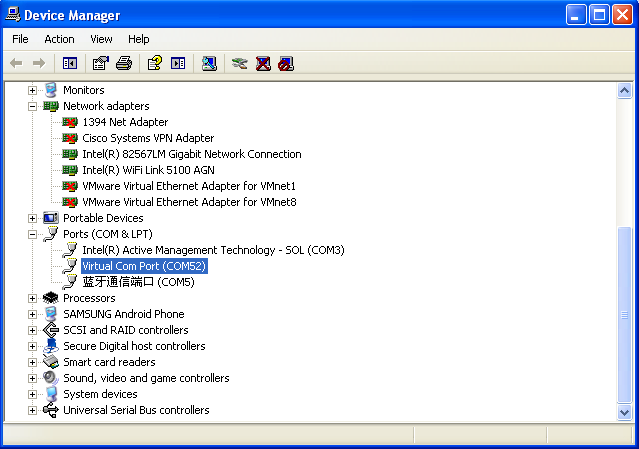The image size is (639, 449).
Task: Maximize the Device Manager window
Action: tap(599, 15)
